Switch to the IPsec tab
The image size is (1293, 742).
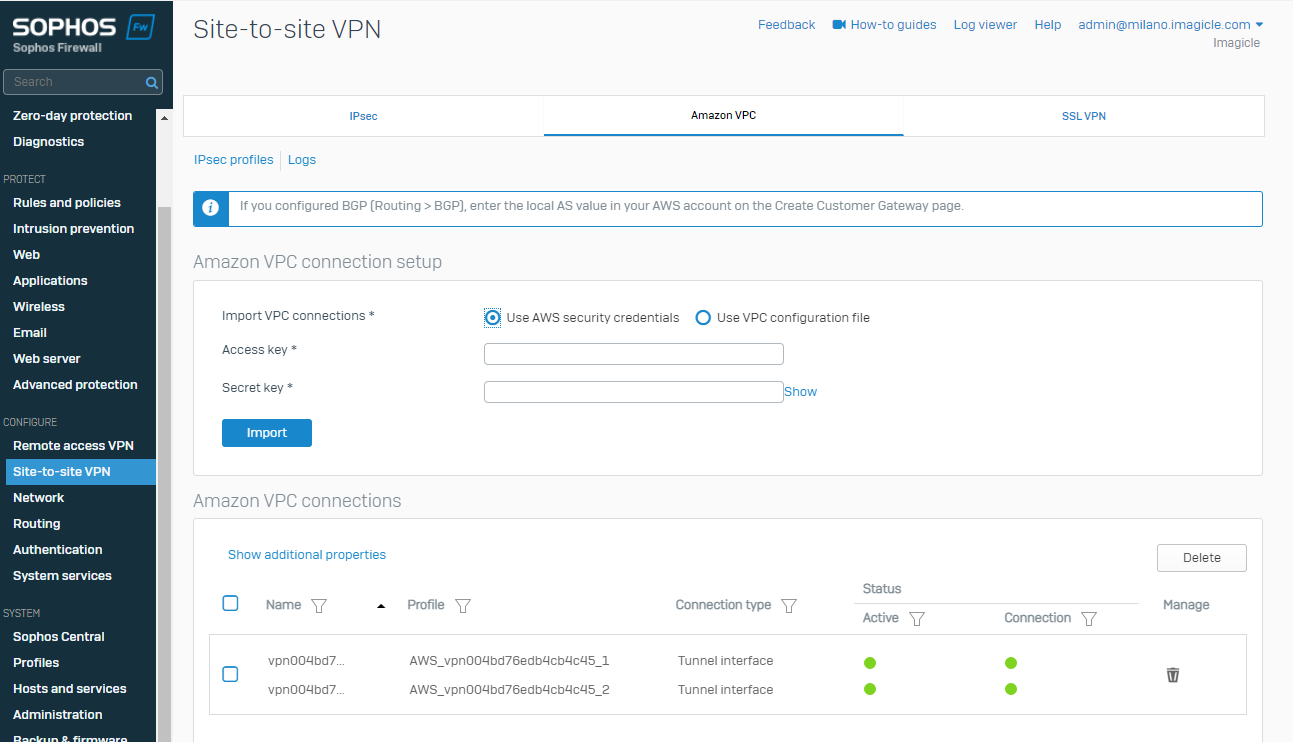[x=363, y=116]
